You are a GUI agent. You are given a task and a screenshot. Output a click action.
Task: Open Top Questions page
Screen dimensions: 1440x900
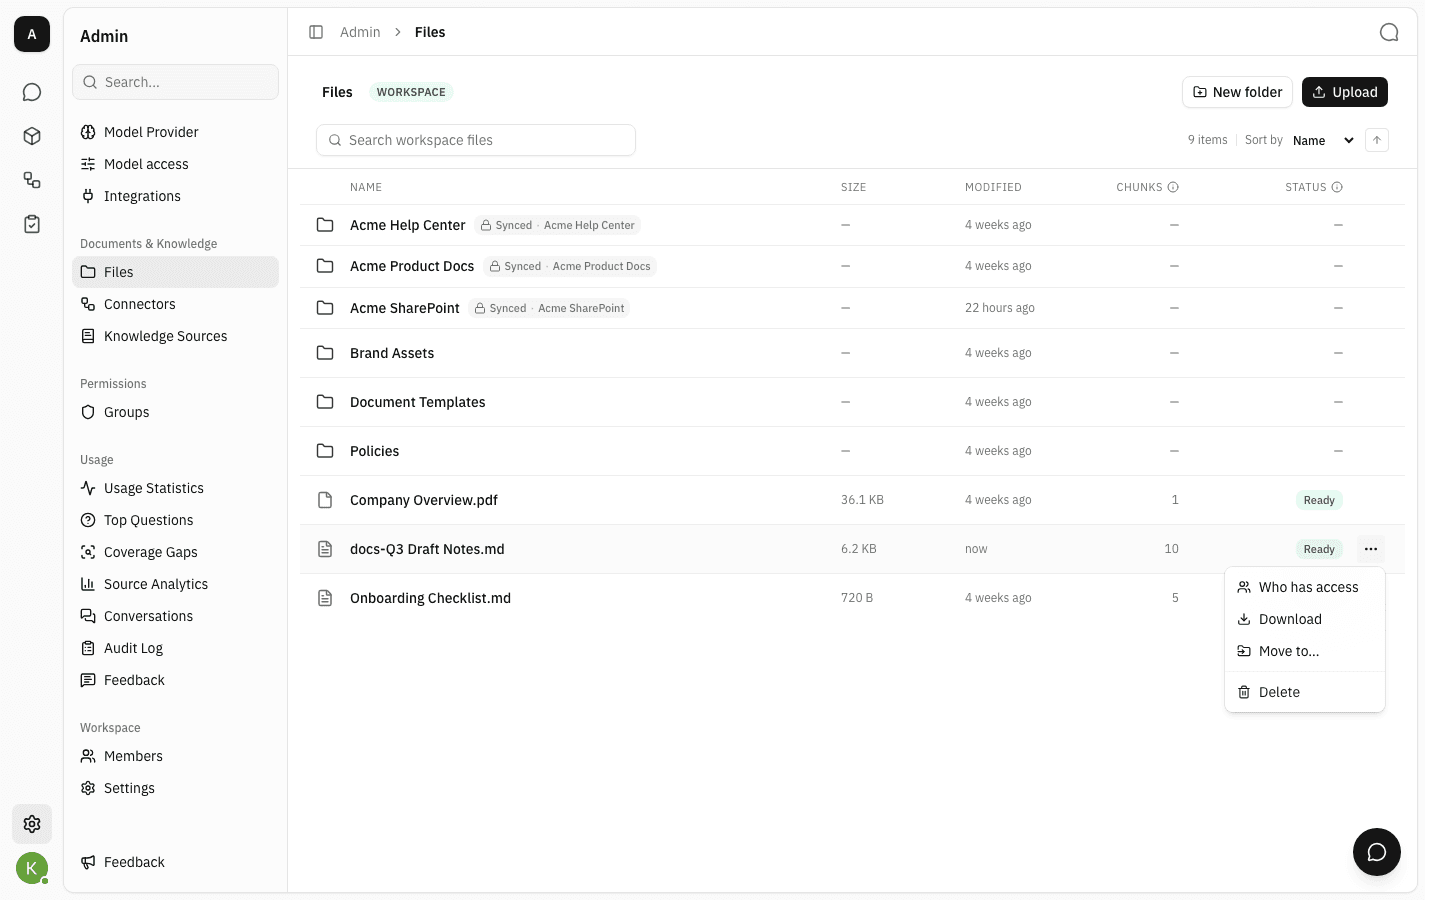coord(175,520)
